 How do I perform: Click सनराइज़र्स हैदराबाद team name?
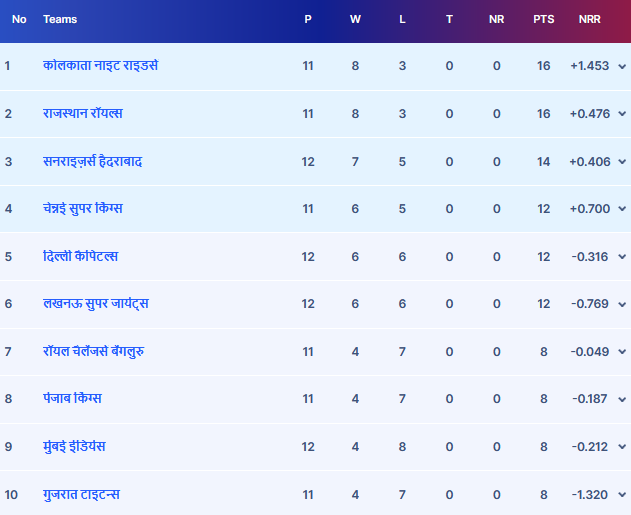point(92,161)
